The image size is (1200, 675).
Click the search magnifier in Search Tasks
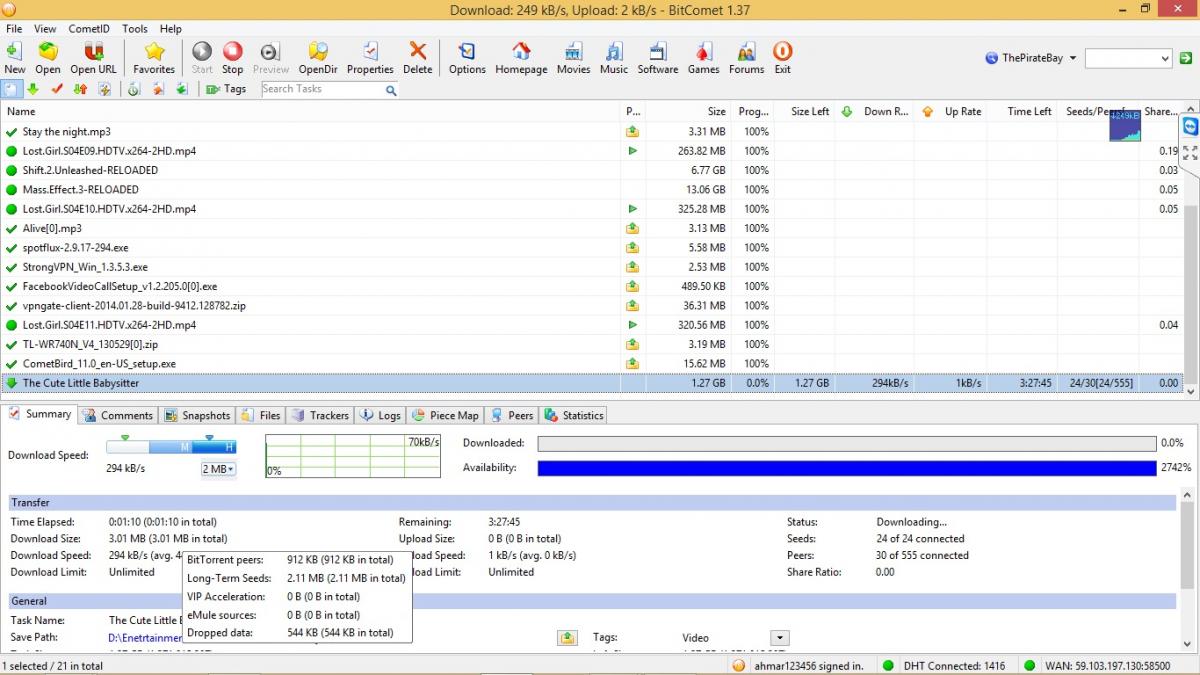[391, 90]
